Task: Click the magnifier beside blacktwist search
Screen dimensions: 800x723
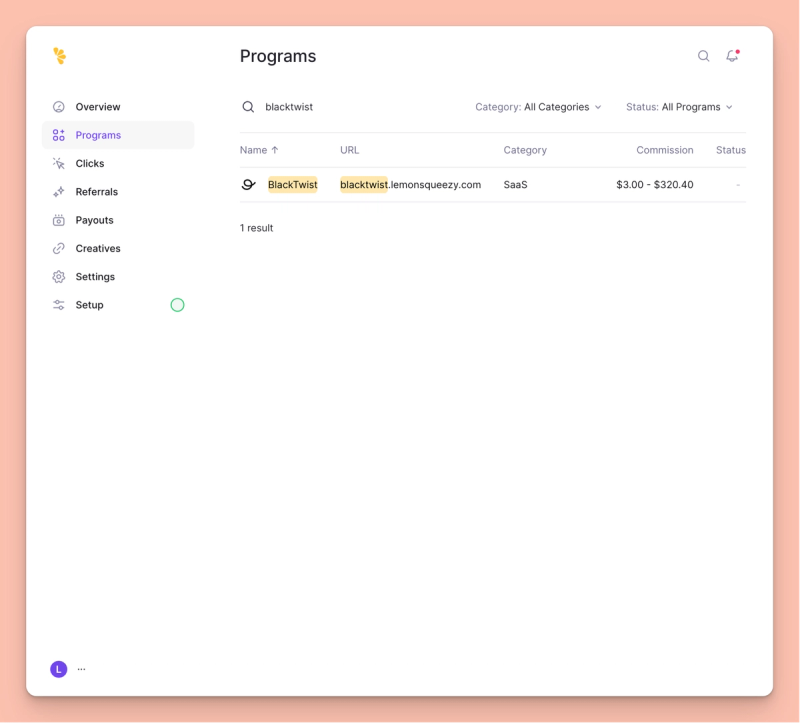Action: (x=248, y=107)
